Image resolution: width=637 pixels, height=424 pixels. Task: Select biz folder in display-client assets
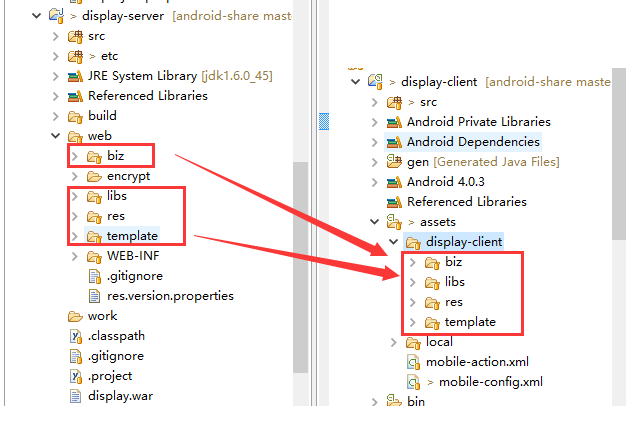click(453, 262)
